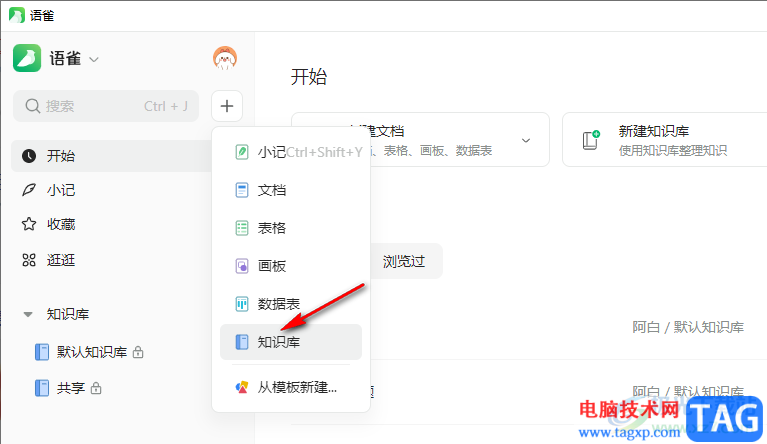Viewport: 767px width, 444px height.
Task: Click lock icon beside 共享
Action: [96, 388]
